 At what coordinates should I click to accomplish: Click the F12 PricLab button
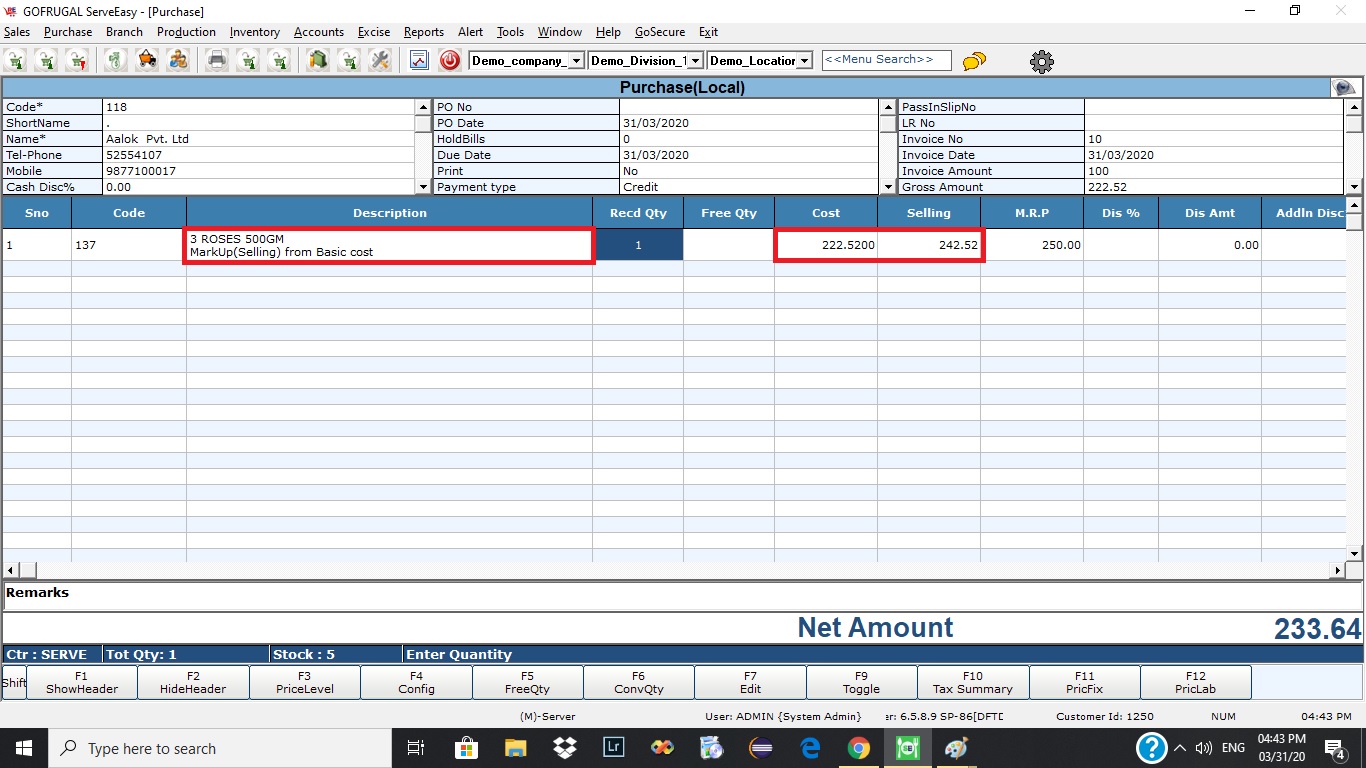1196,683
